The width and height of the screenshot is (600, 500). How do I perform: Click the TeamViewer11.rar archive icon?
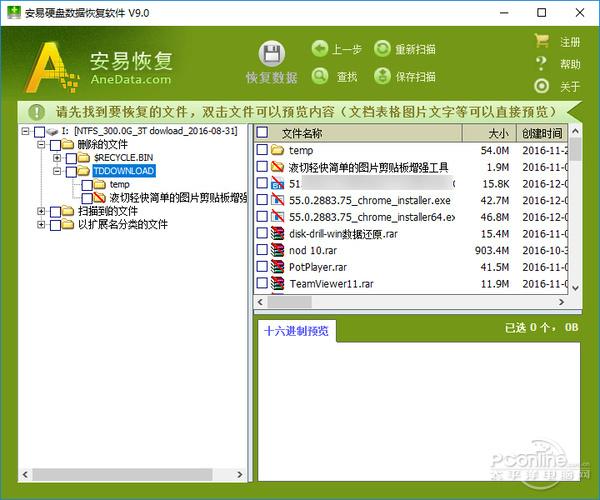pyautogui.click(x=277, y=283)
